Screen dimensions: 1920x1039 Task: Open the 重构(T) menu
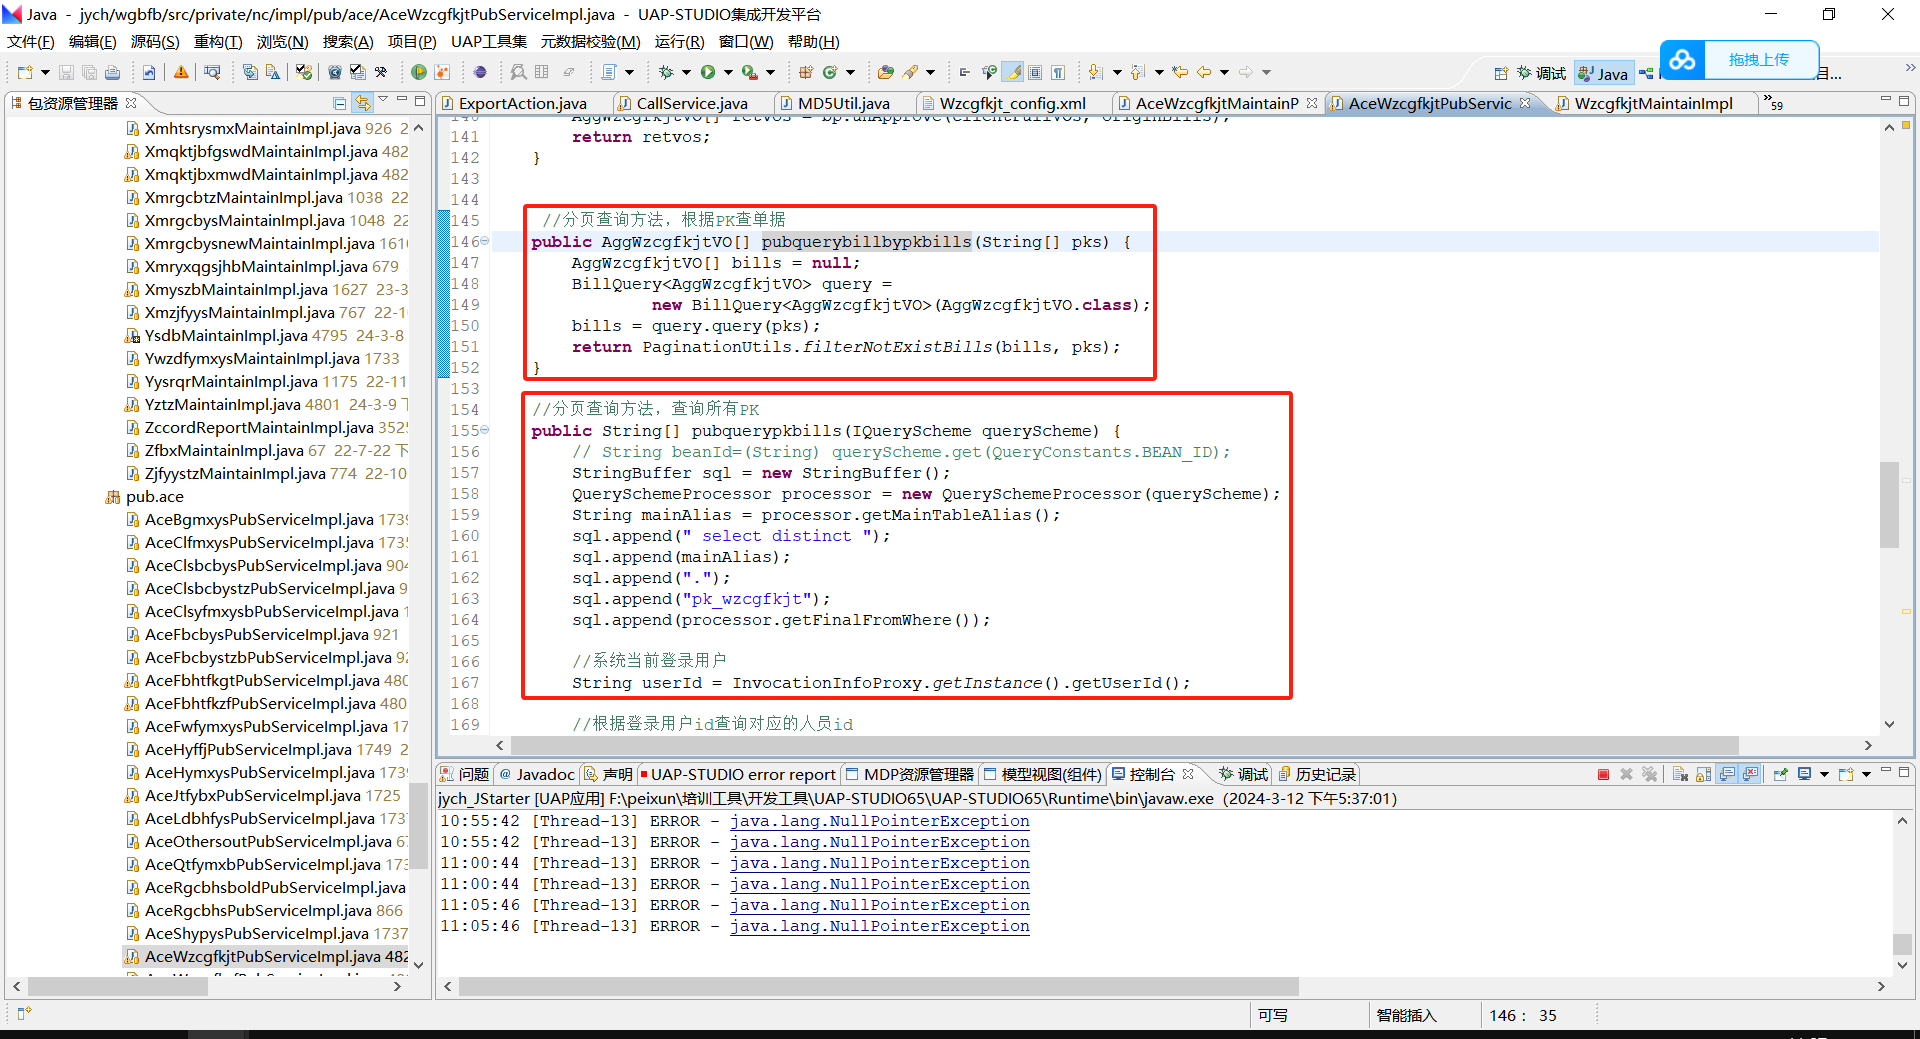[x=218, y=41]
